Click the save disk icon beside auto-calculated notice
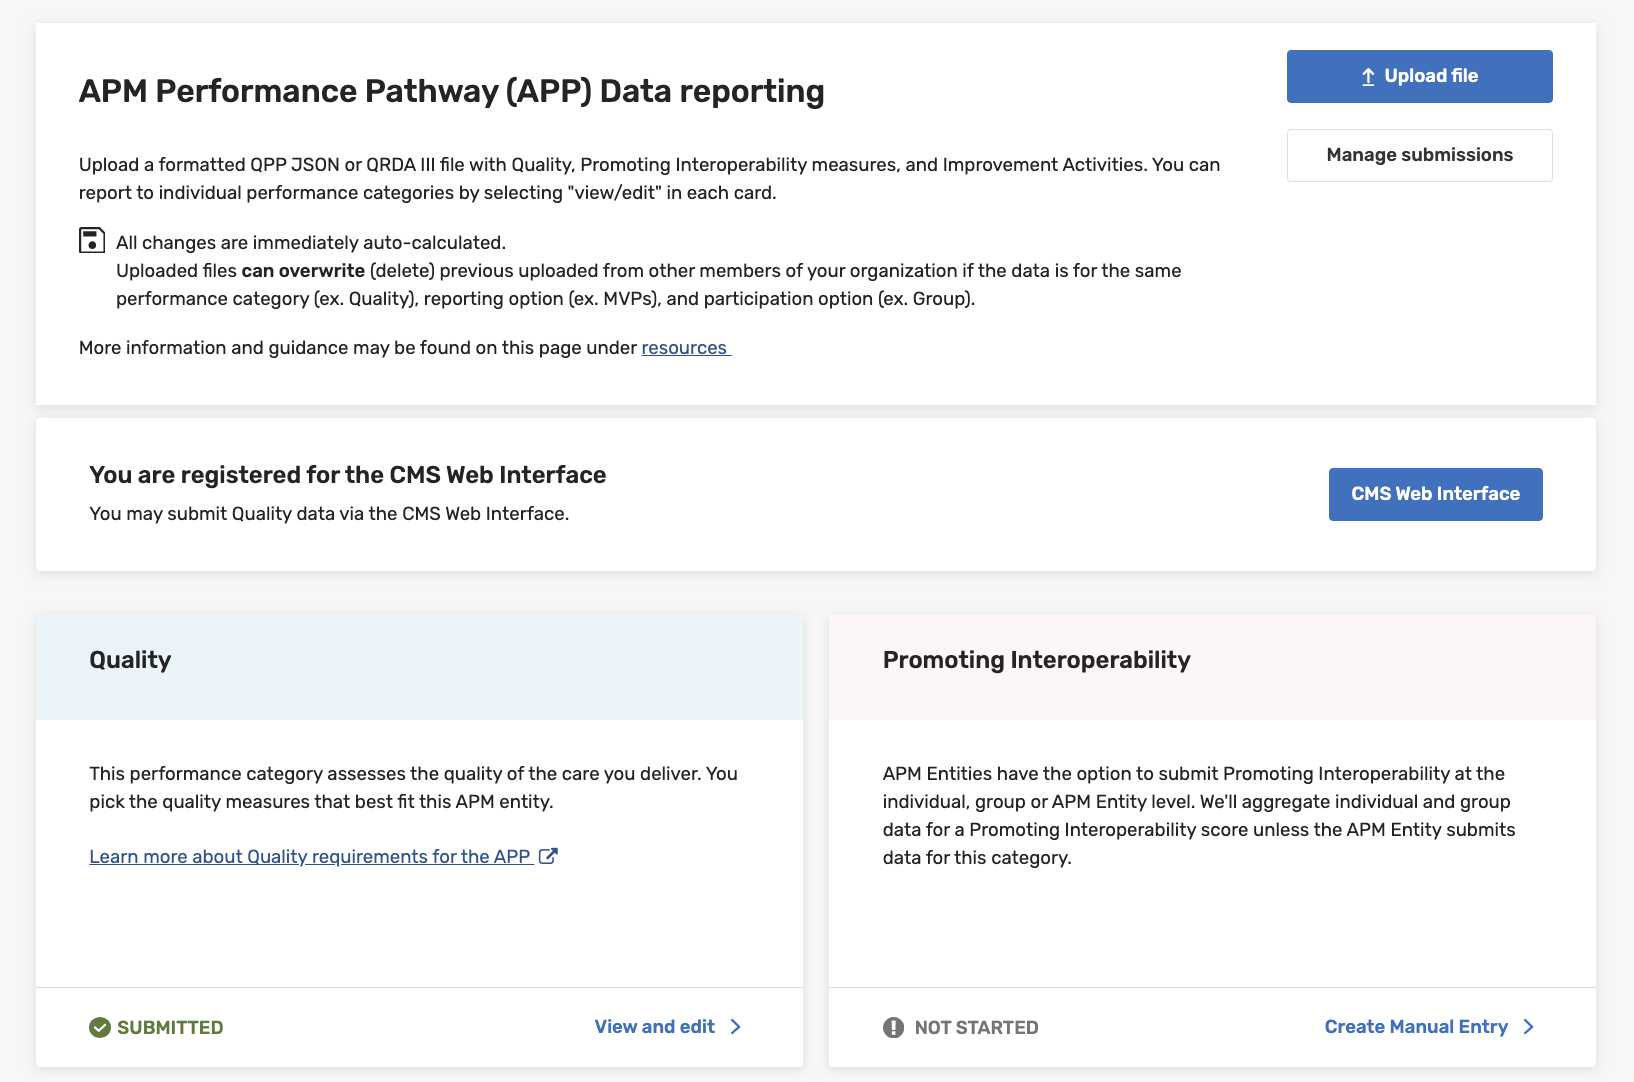Viewport: 1634px width, 1082px height. 92,241
